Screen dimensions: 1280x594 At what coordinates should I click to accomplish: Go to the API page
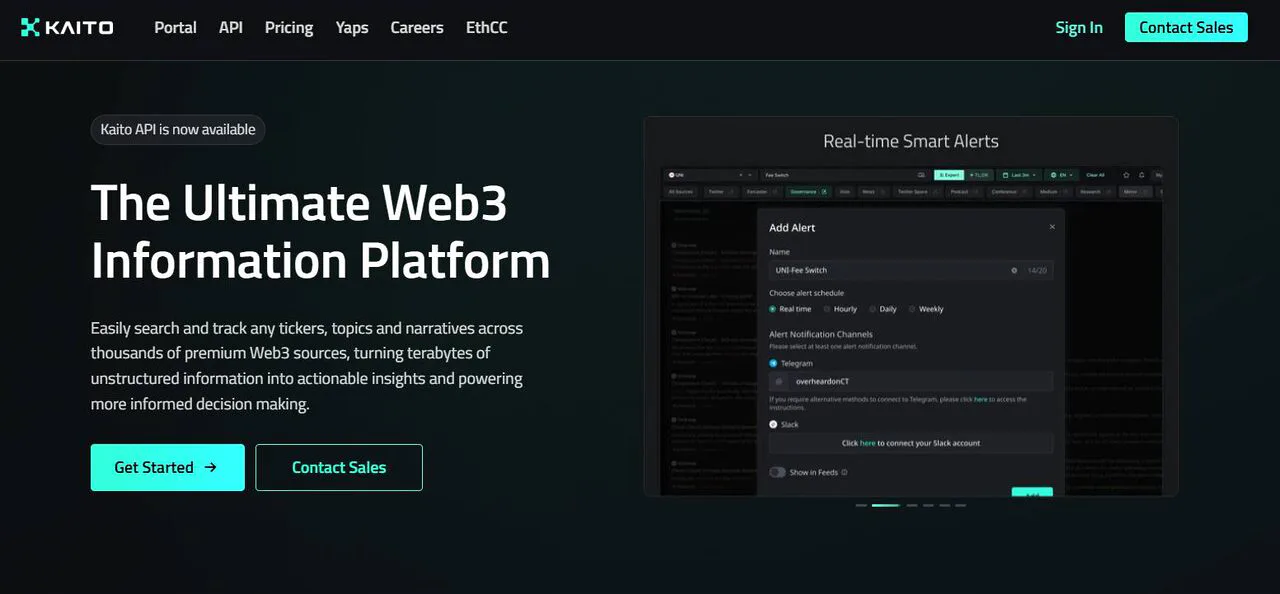click(231, 27)
